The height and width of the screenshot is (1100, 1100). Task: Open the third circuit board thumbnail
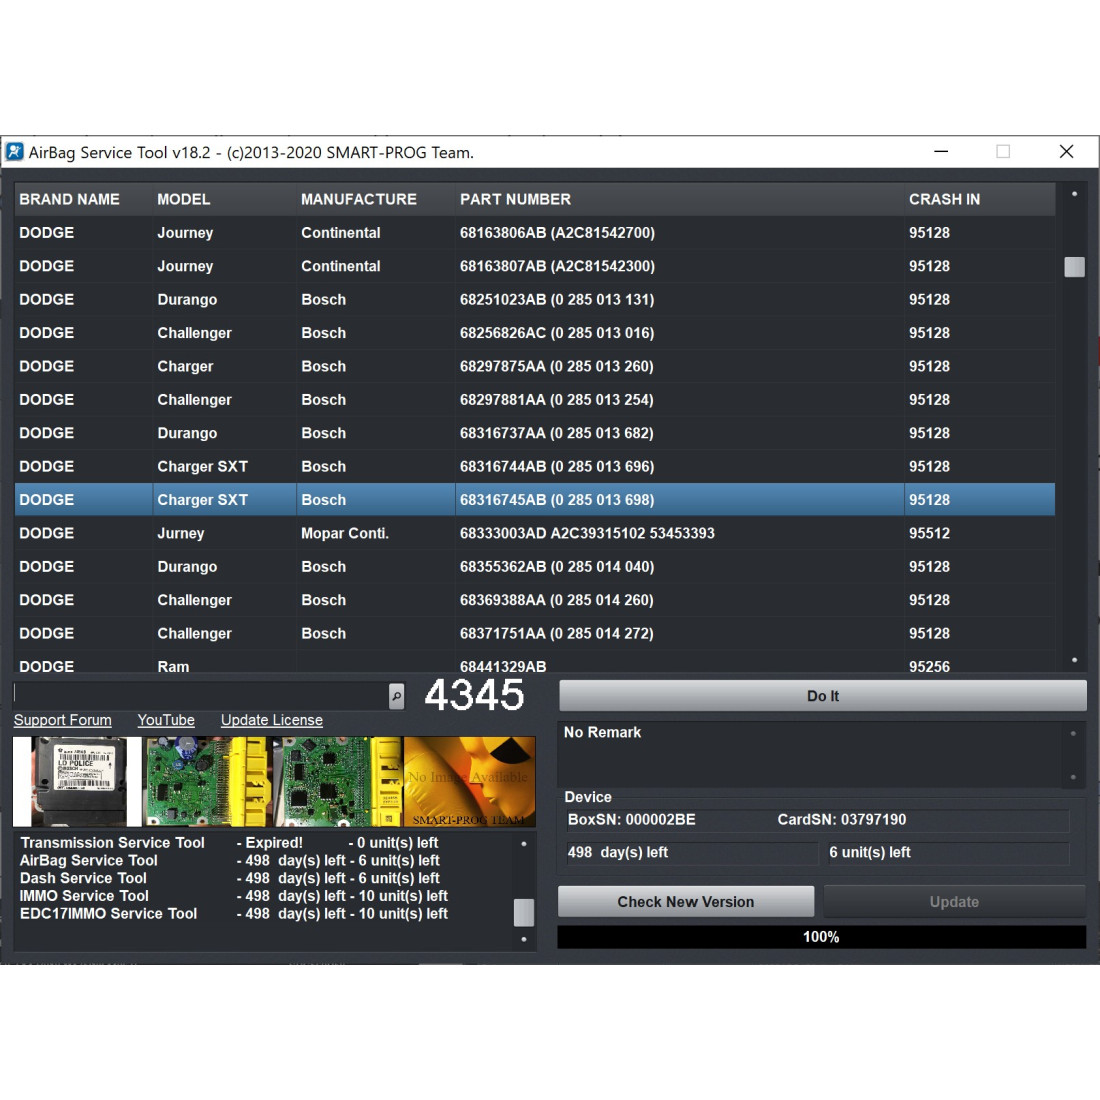338,782
